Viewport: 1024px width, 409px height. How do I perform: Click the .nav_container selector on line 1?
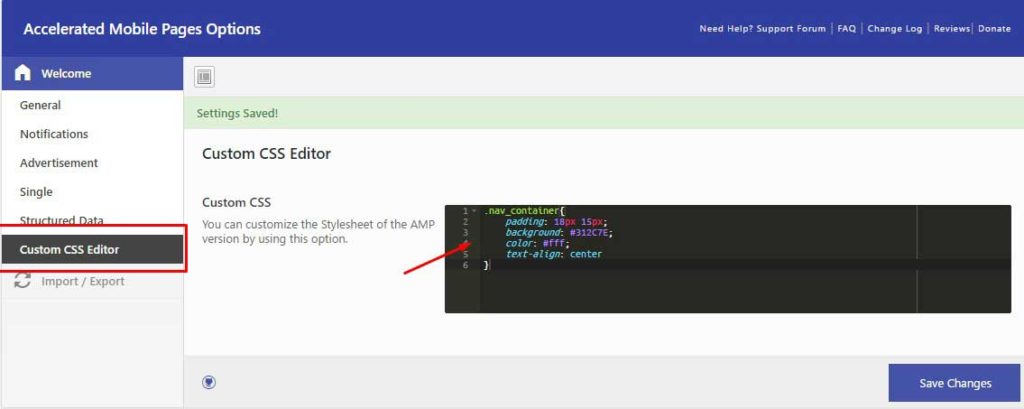(x=522, y=211)
